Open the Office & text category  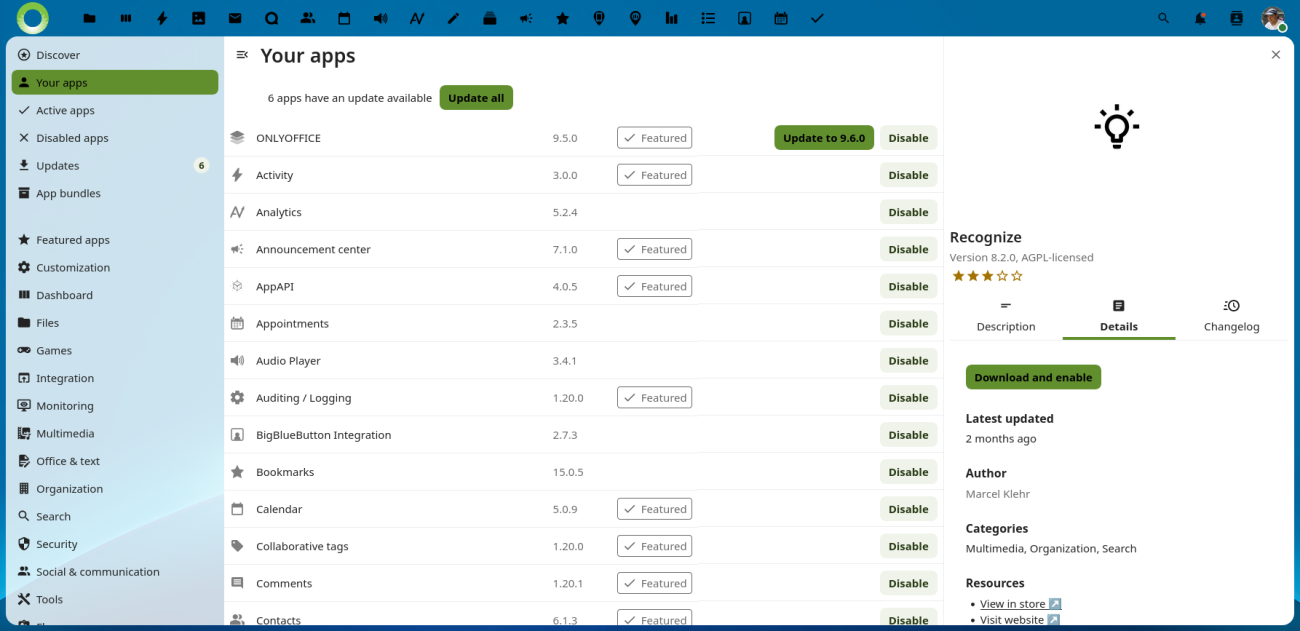pos(115,461)
